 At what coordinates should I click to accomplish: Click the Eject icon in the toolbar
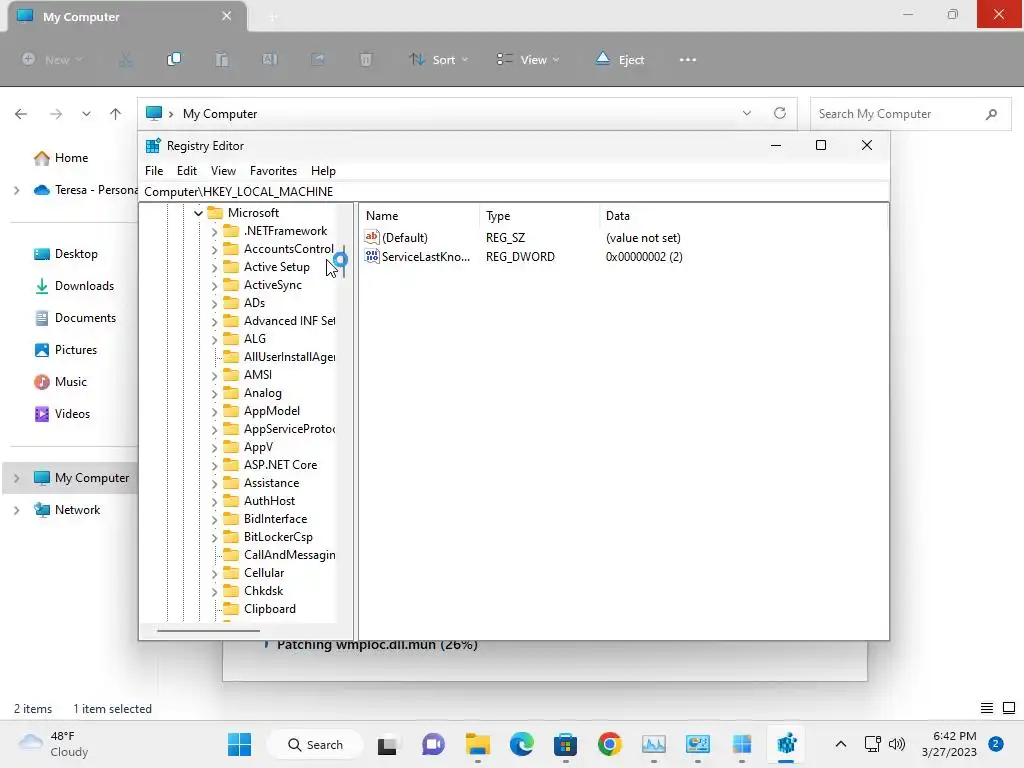point(620,59)
